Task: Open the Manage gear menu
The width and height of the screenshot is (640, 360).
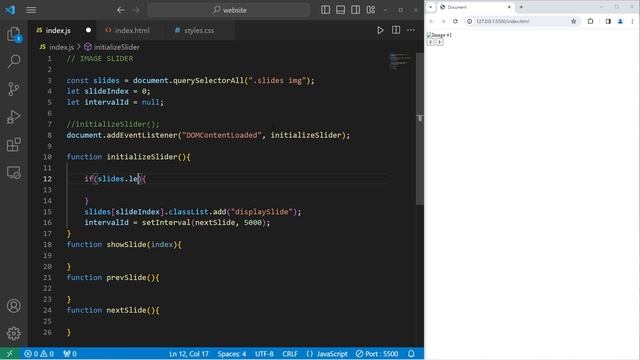Action: pos(14,333)
